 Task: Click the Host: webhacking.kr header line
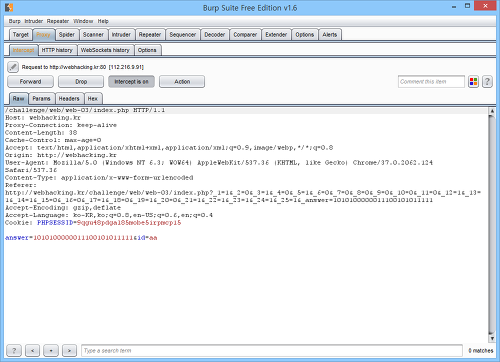pyautogui.click(x=43, y=118)
